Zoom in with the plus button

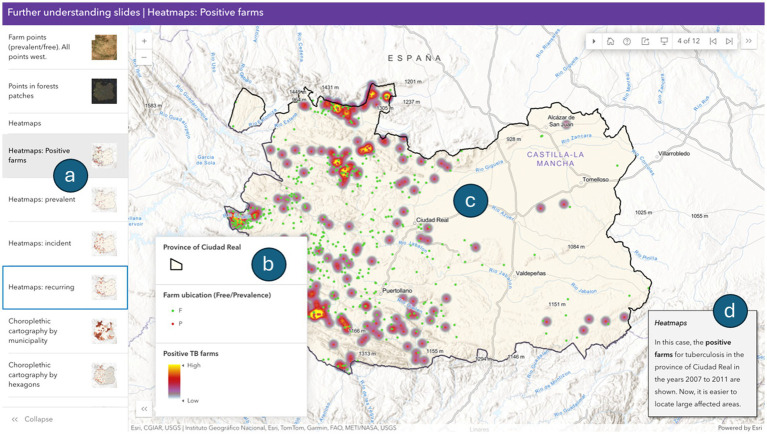(144, 41)
